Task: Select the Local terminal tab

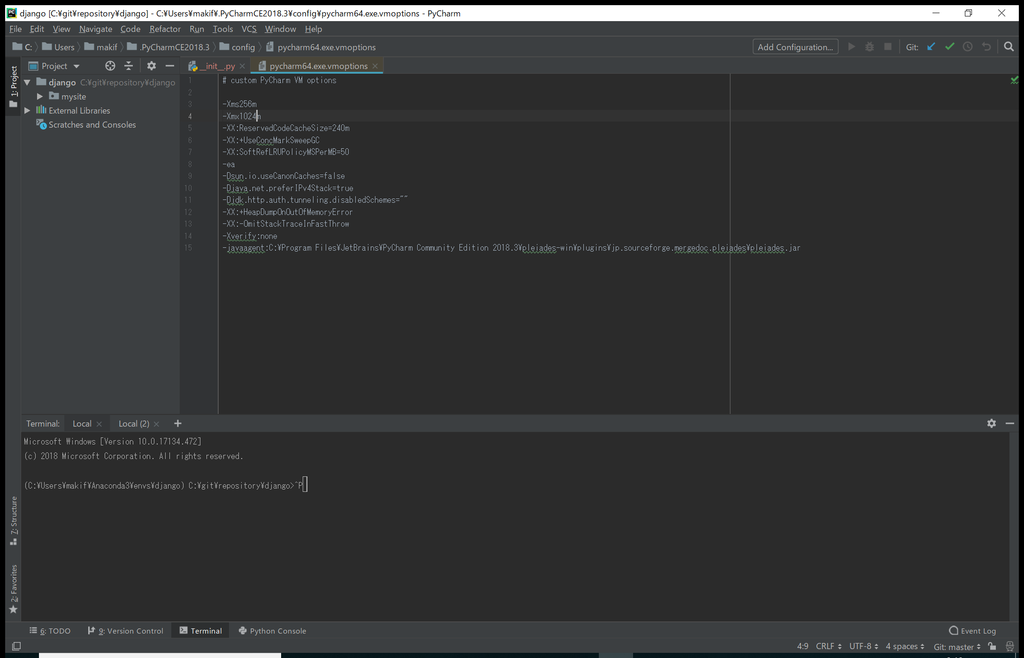Action: coord(82,424)
